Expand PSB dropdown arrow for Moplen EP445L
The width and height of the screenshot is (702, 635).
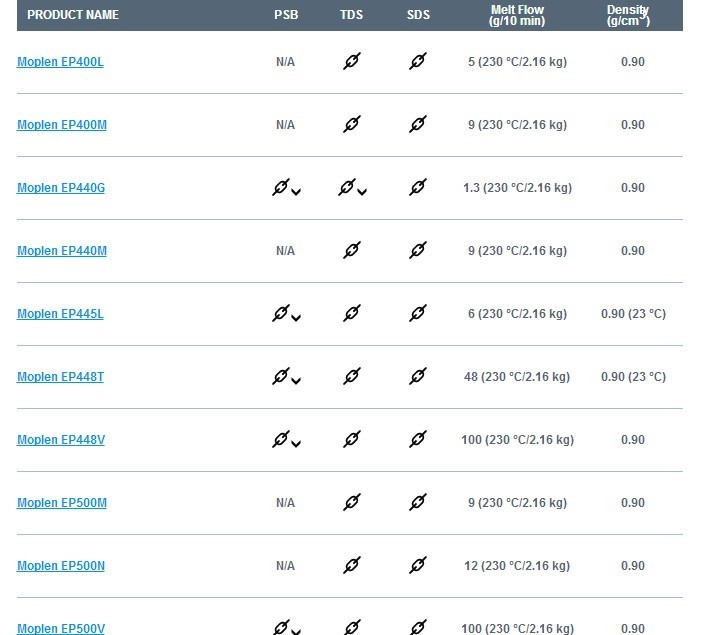pos(296,318)
